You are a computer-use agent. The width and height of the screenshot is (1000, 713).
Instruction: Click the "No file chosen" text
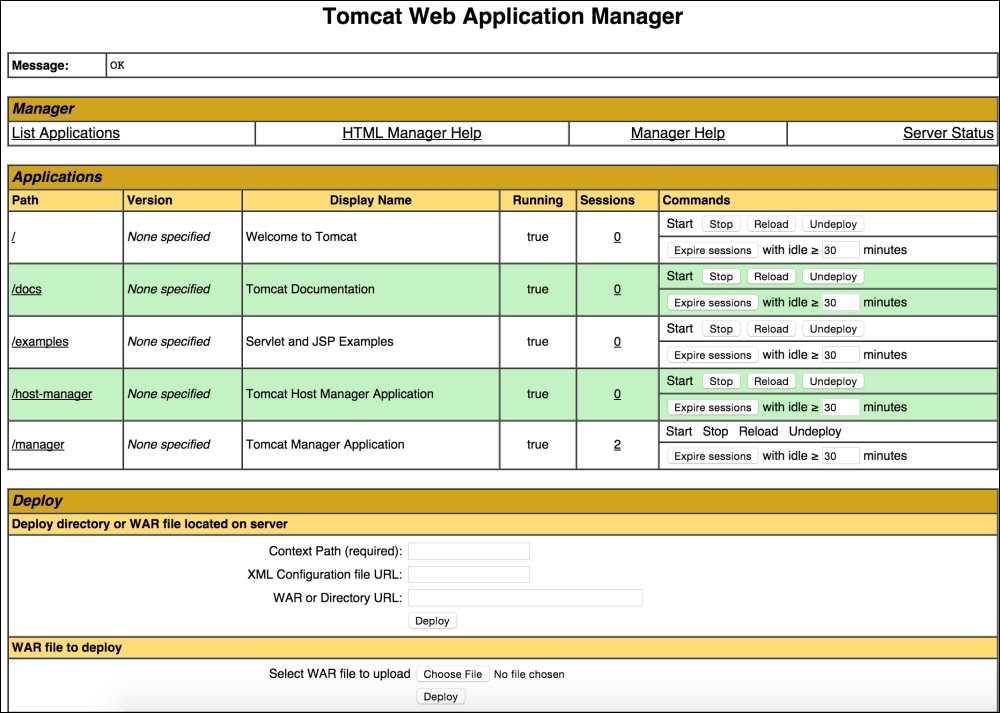pyautogui.click(x=529, y=674)
